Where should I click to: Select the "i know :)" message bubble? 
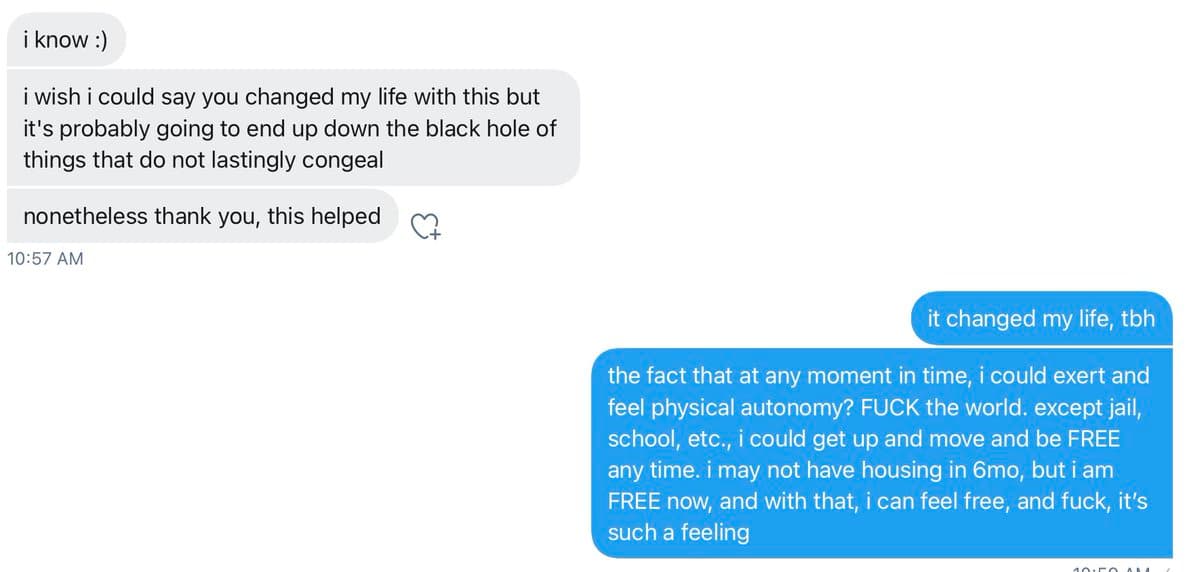coord(65,40)
